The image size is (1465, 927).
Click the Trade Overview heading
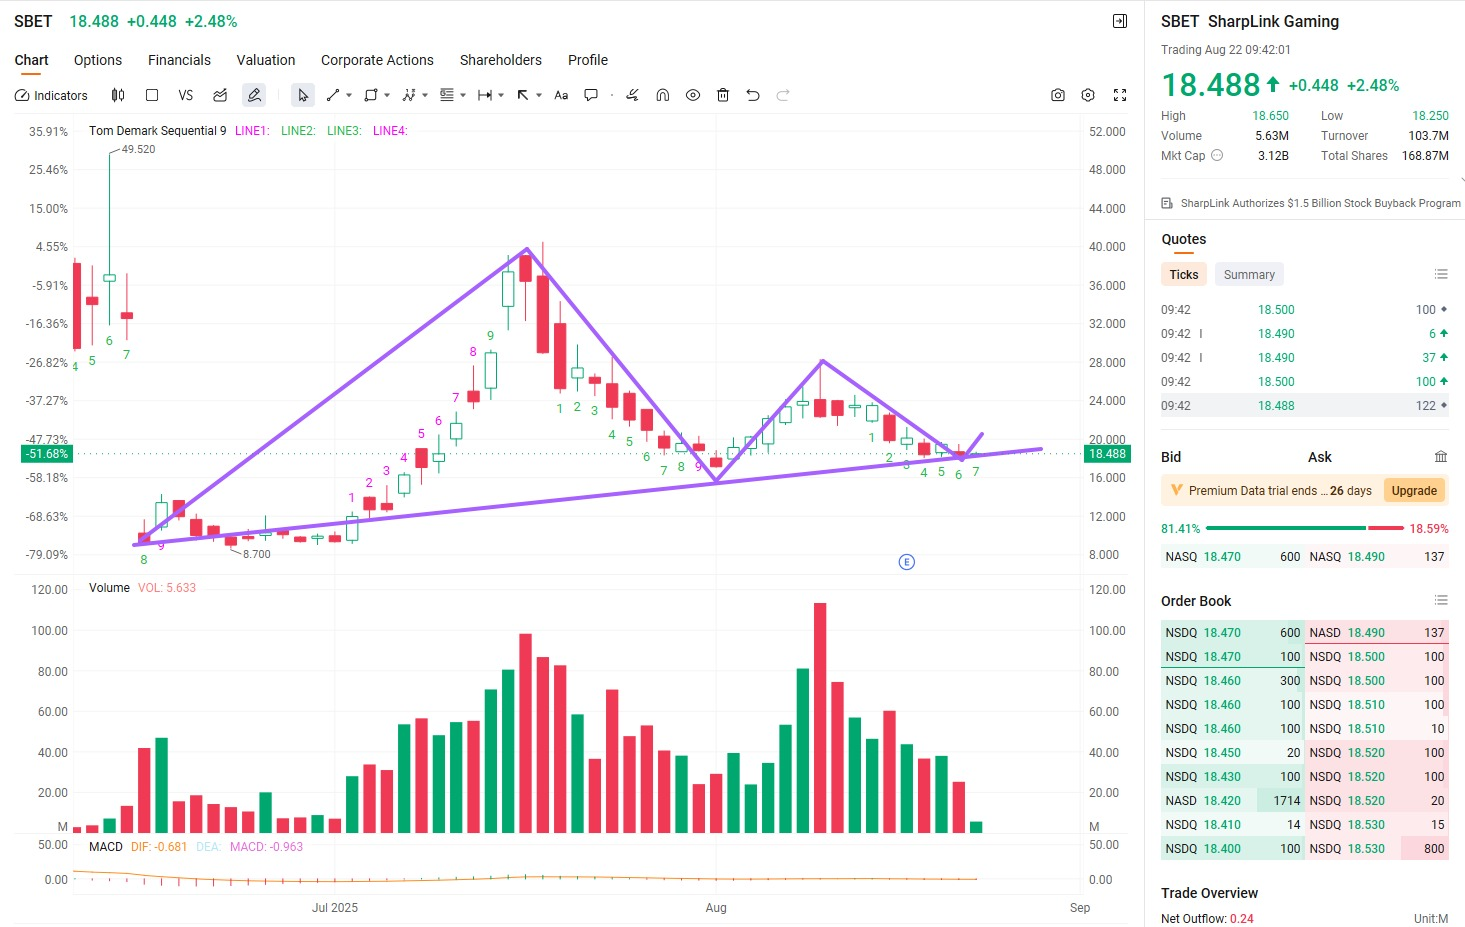click(x=1210, y=893)
